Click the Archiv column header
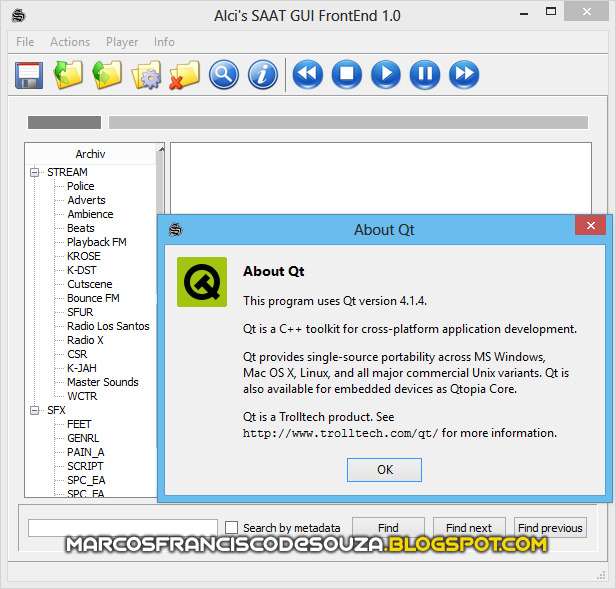The width and height of the screenshot is (616, 589). 90,154
